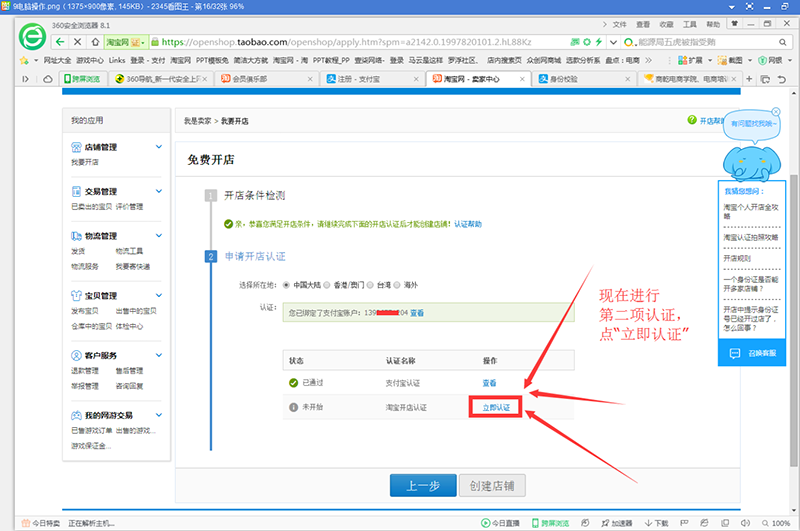The height and width of the screenshot is (531, 800).
Task: Click the 我的网游交易 gamepad icon
Action: click(76, 415)
